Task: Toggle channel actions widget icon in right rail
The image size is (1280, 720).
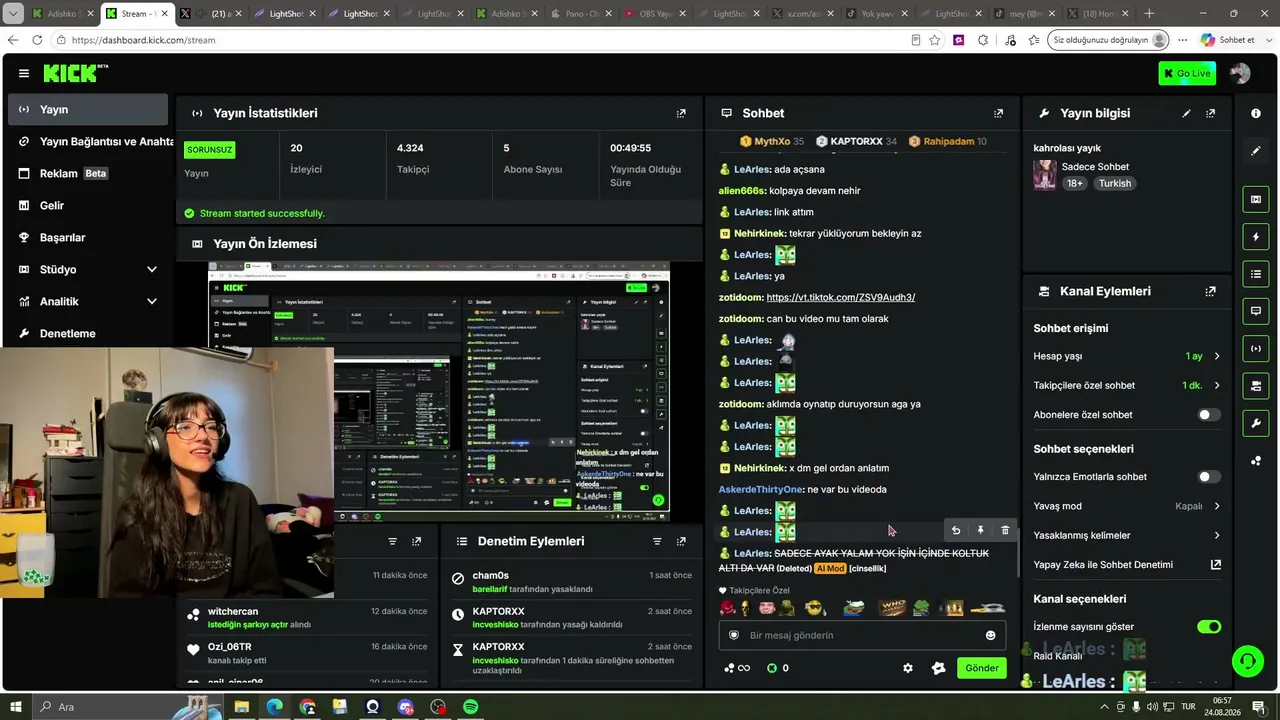Action: [1256, 386]
